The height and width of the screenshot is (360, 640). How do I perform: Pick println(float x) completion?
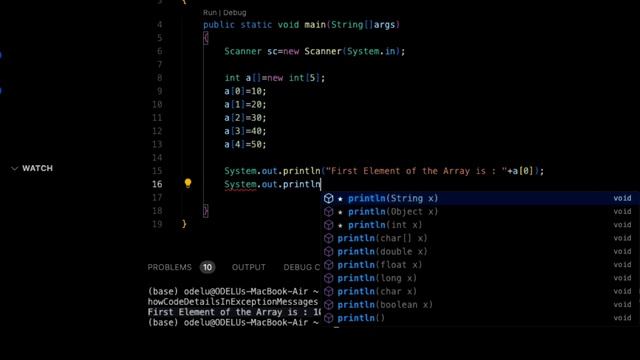click(480, 265)
